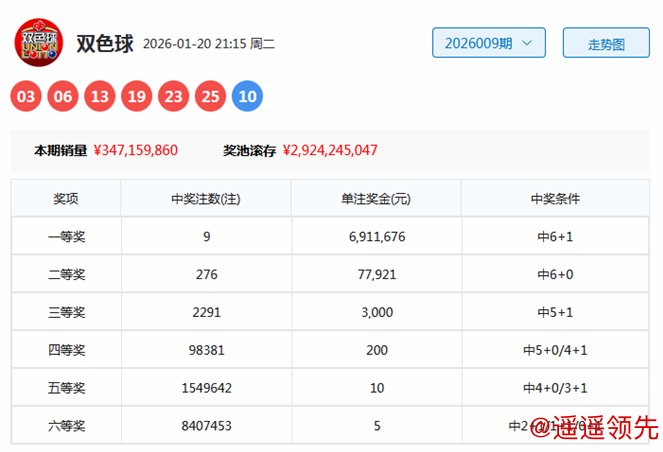The image size is (663, 452).
Task: Click the 奖项 column header
Action: point(66,199)
